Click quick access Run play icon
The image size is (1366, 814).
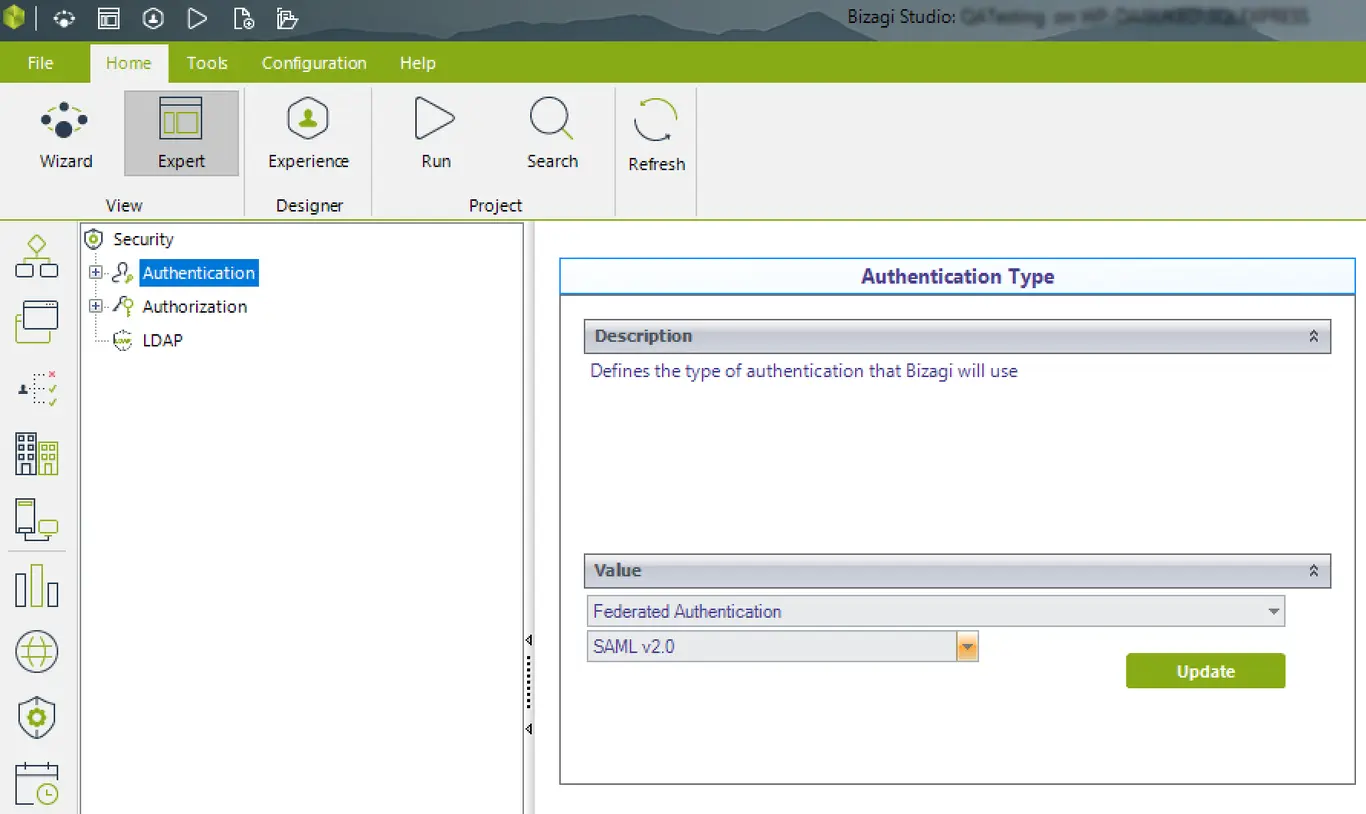[197, 19]
